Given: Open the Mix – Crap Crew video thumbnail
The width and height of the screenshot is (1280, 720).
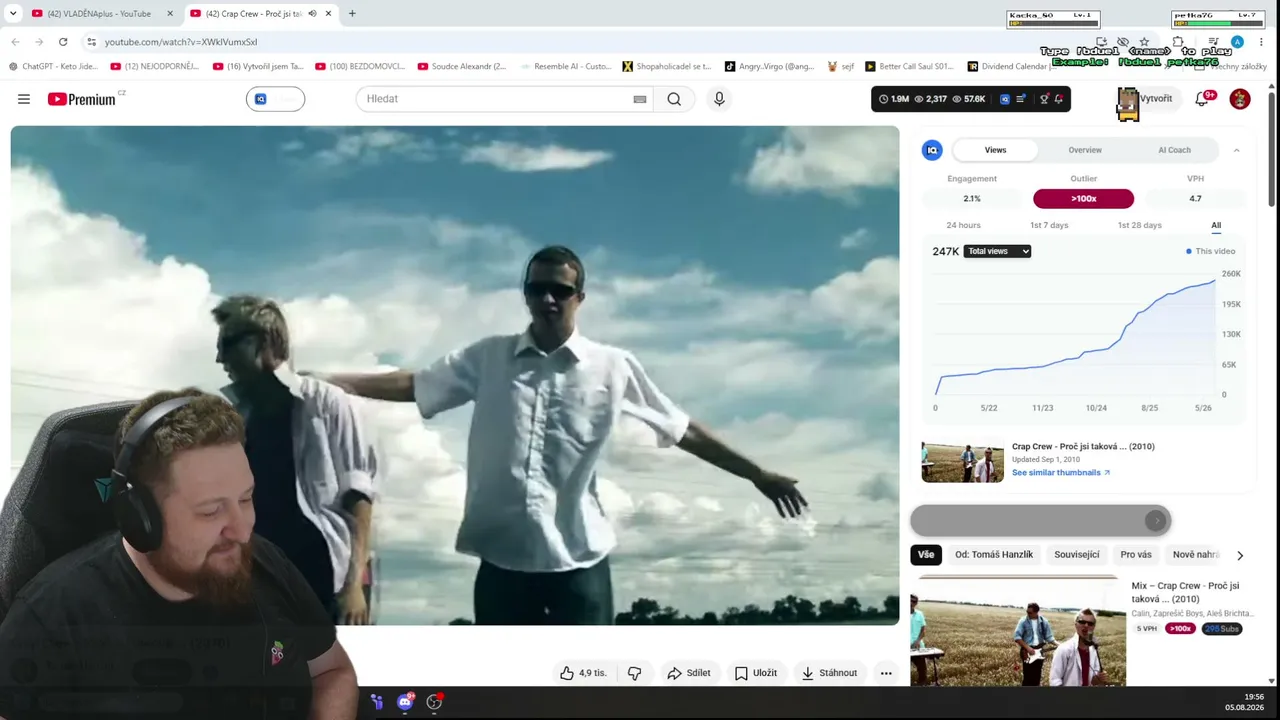Looking at the screenshot, I should coord(1018,630).
